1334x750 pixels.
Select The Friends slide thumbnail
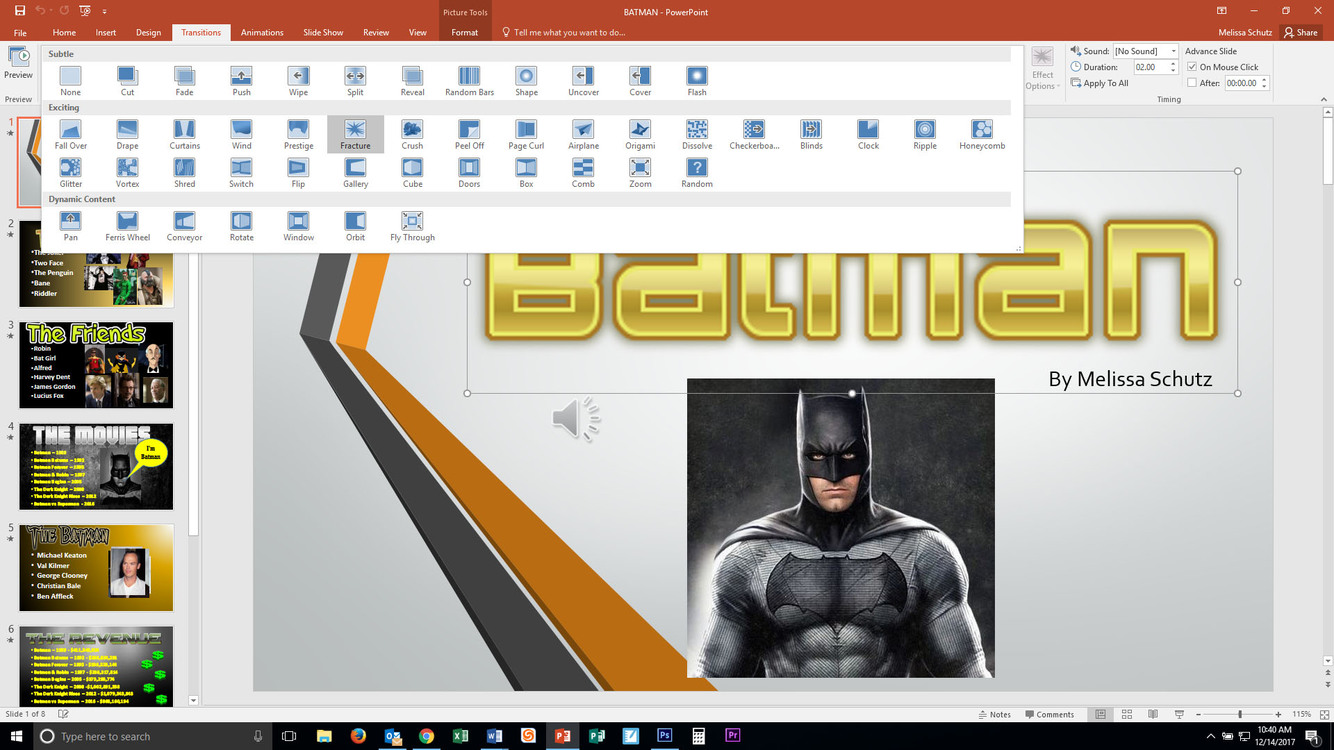point(96,365)
